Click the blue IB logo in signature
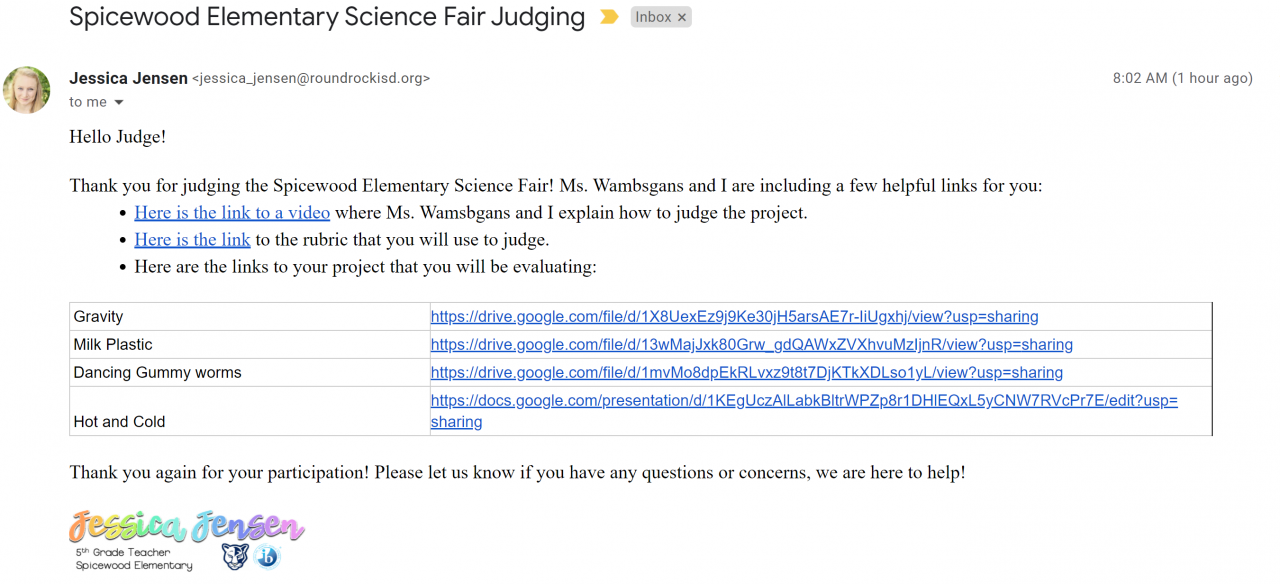This screenshot has width=1280, height=584. pyautogui.click(x=267, y=556)
